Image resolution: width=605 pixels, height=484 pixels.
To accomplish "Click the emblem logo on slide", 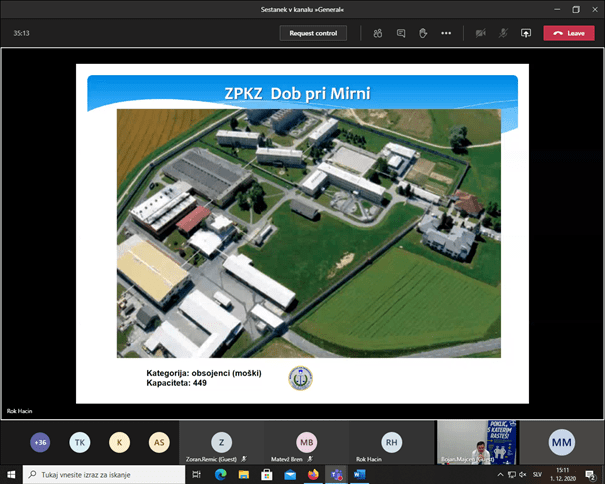I will (x=301, y=378).
